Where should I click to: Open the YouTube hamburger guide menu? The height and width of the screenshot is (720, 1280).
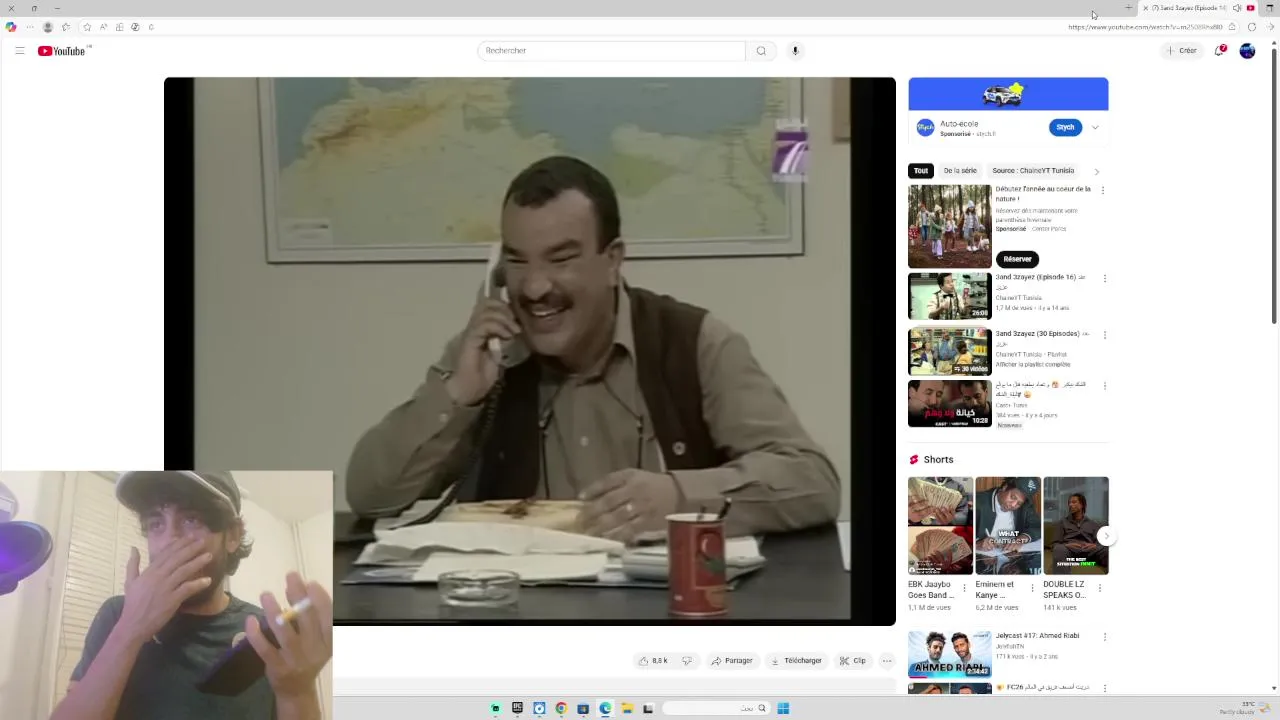point(19,51)
